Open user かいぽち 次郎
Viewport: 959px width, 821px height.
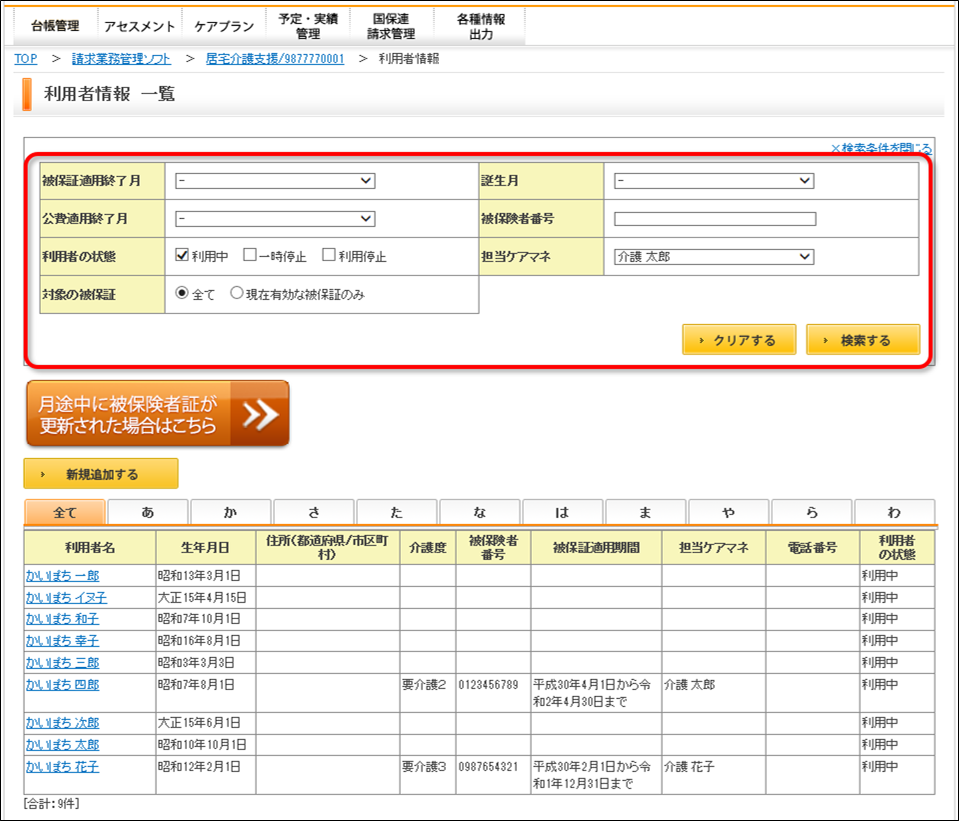[x=62, y=723]
